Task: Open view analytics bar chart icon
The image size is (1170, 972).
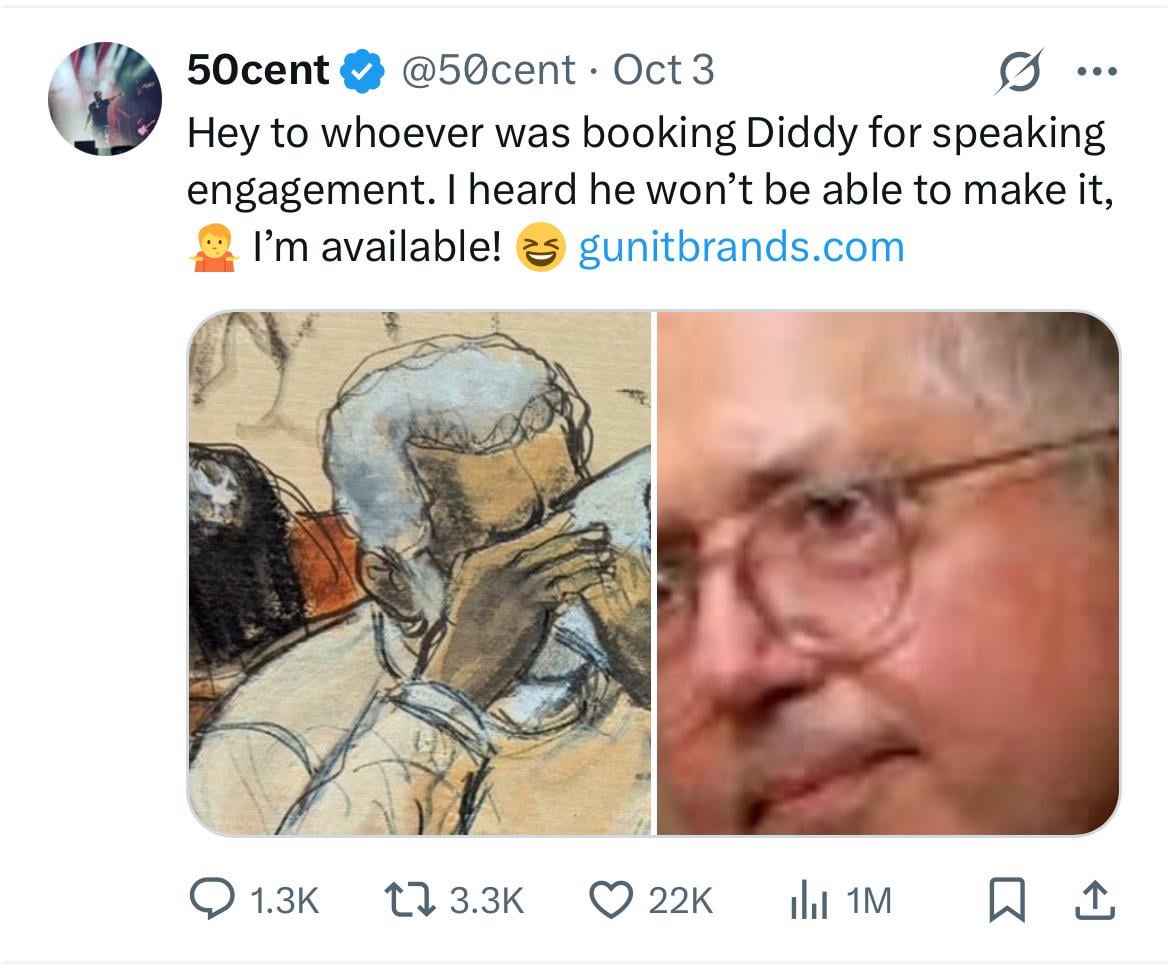Action: [807, 902]
